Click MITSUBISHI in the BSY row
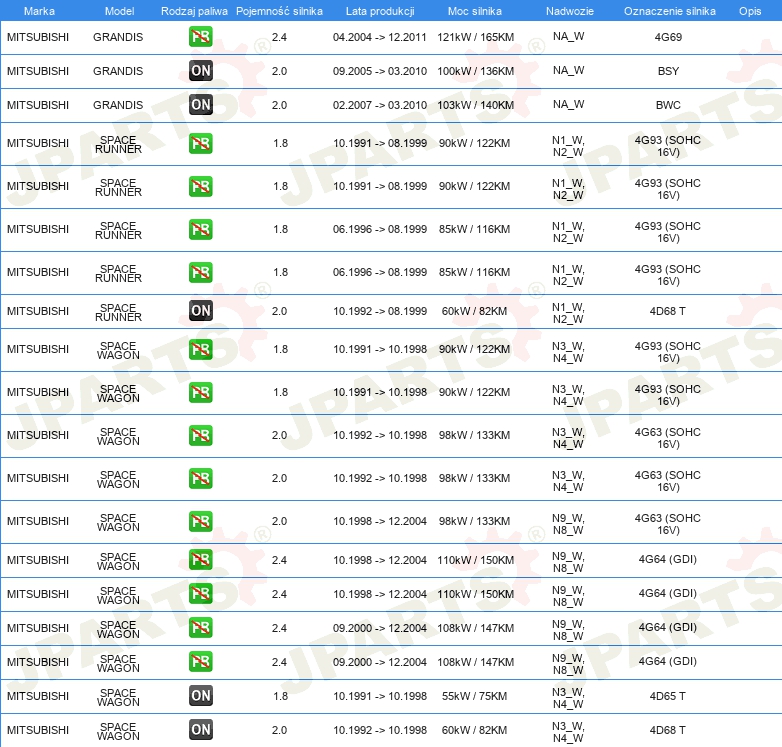 [38, 71]
